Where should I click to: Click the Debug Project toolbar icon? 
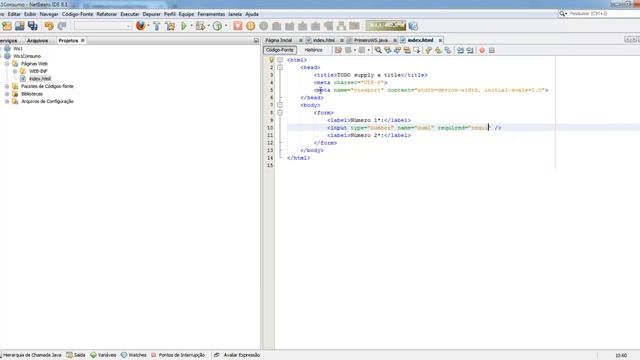200,26
